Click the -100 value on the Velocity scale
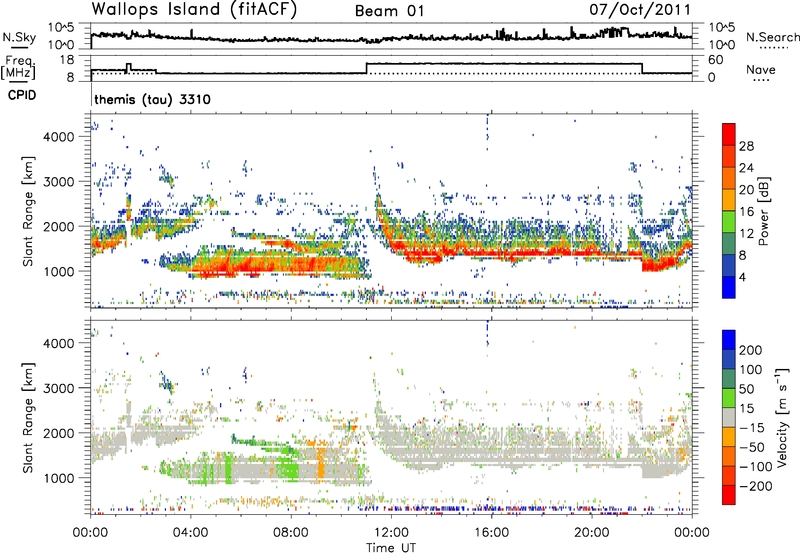This screenshot has width=800, height=554. tap(755, 467)
